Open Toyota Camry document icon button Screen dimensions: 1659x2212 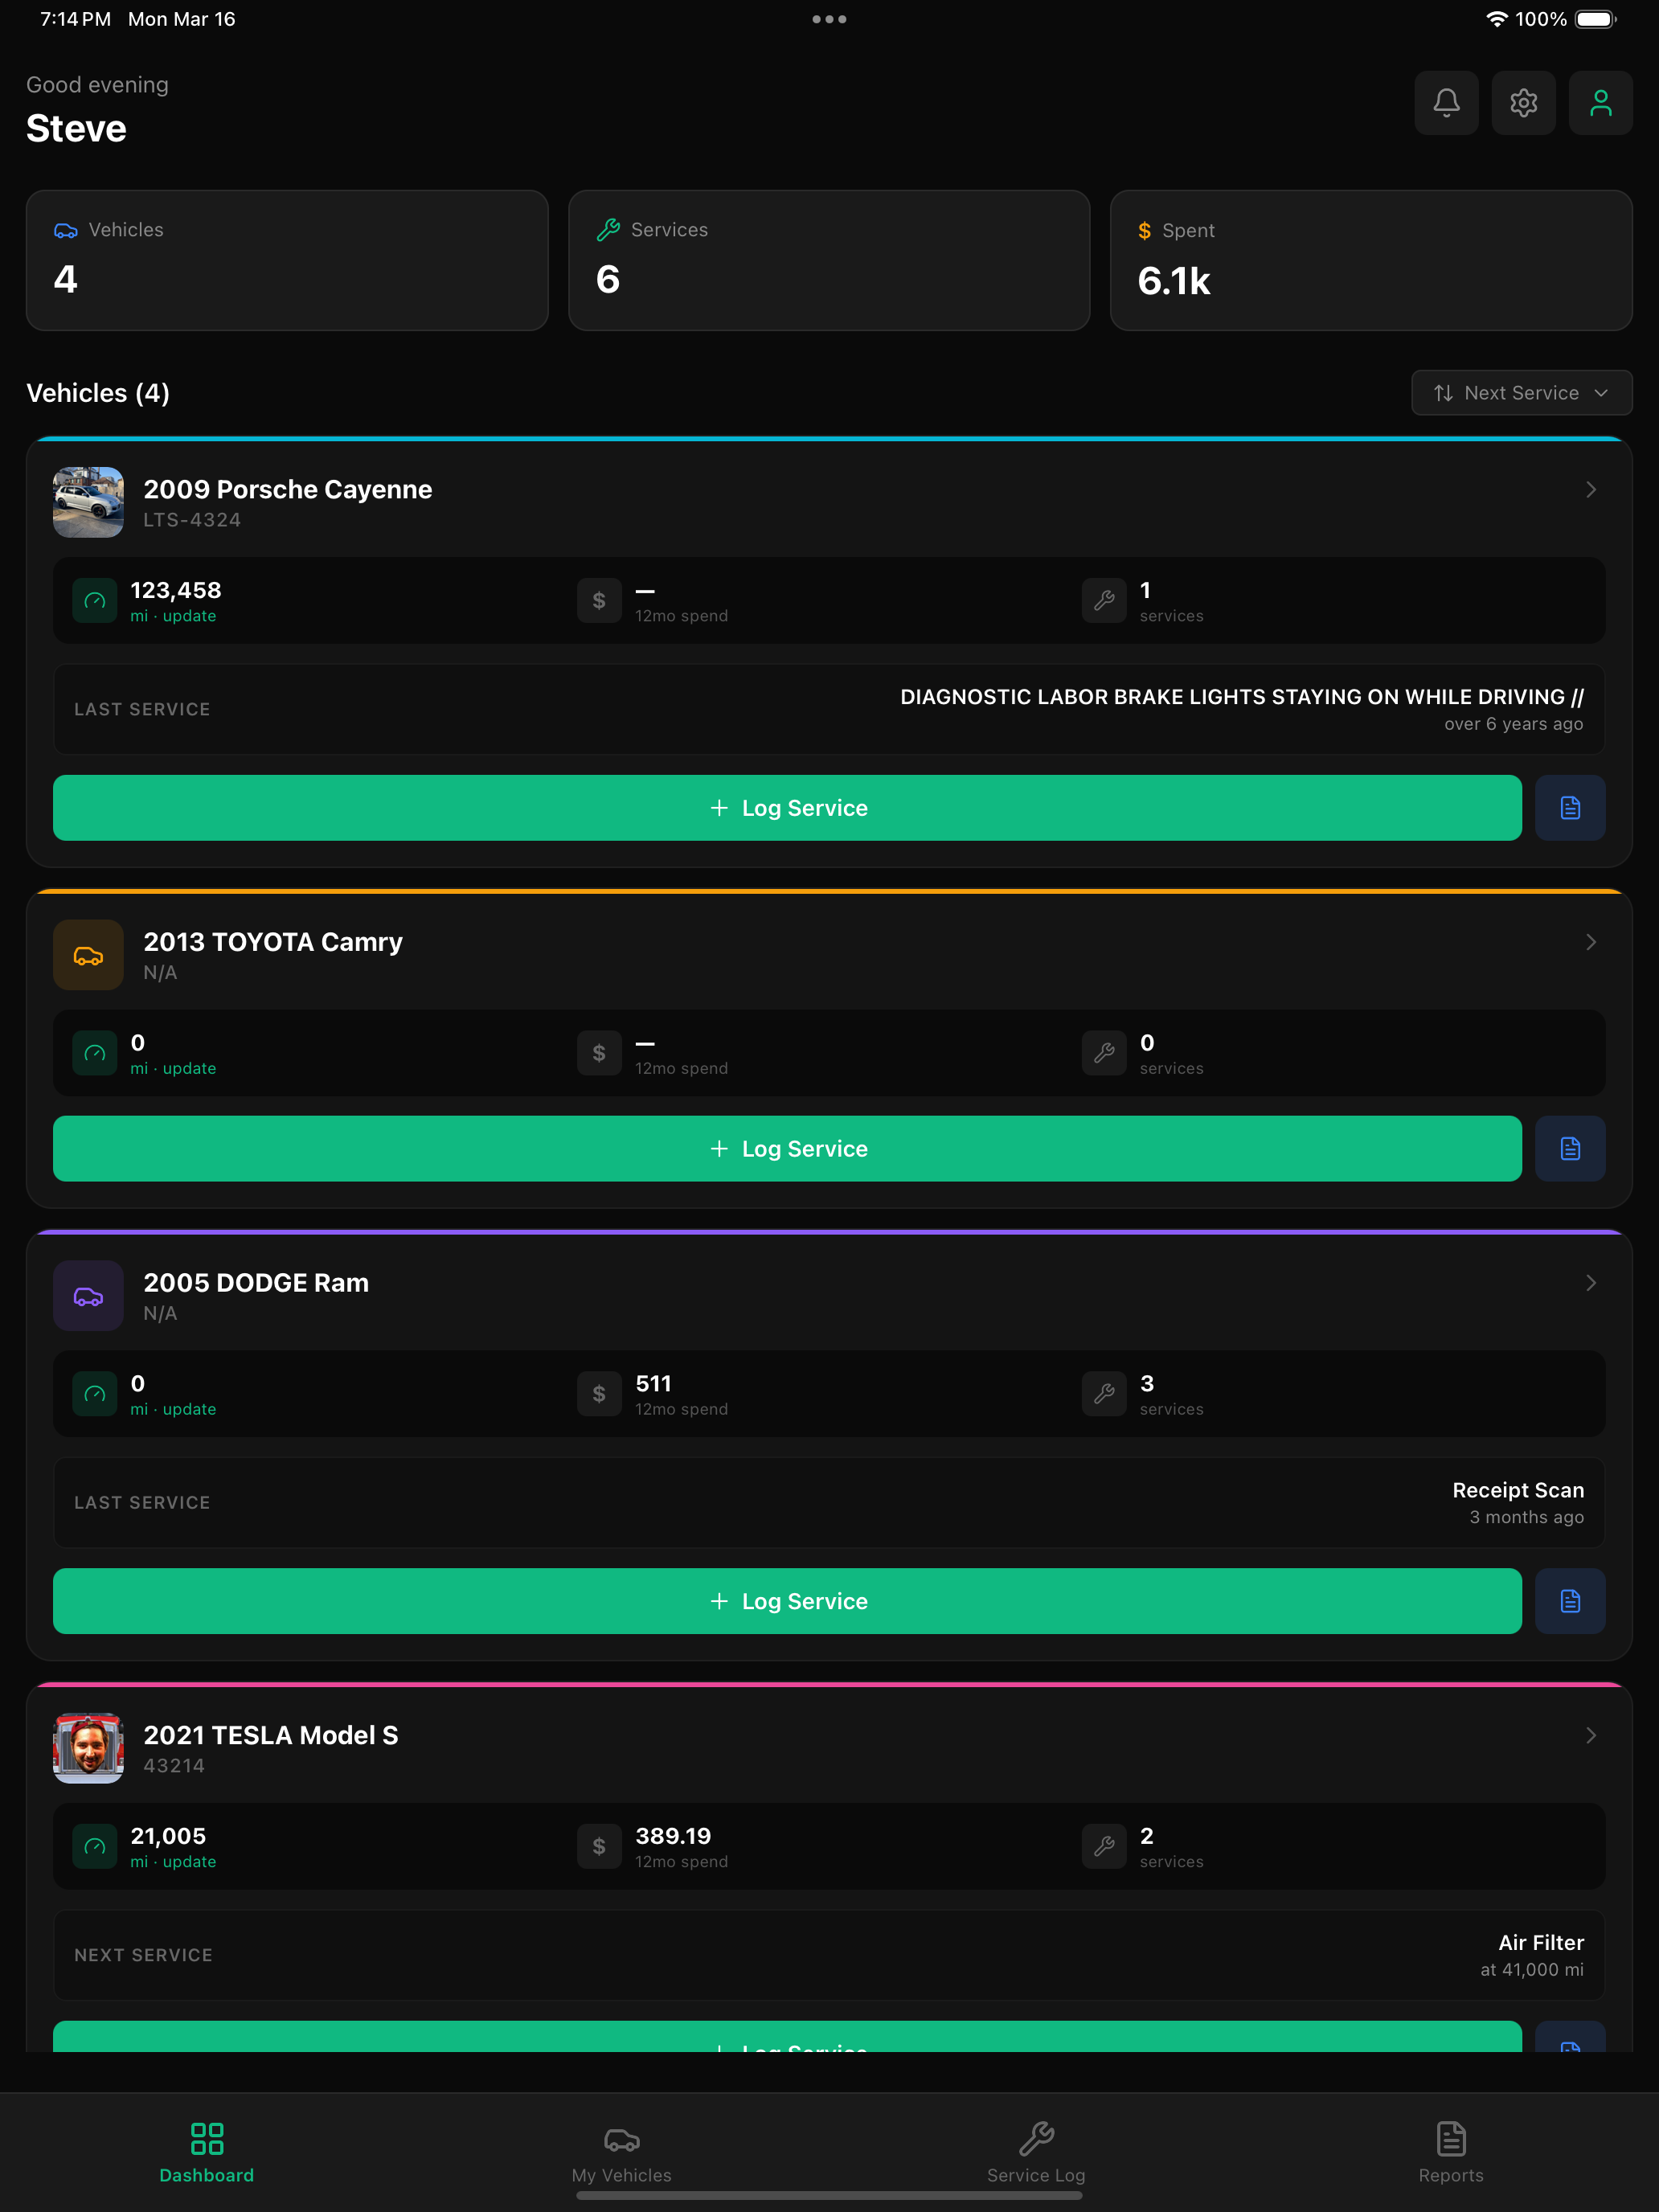click(1570, 1149)
